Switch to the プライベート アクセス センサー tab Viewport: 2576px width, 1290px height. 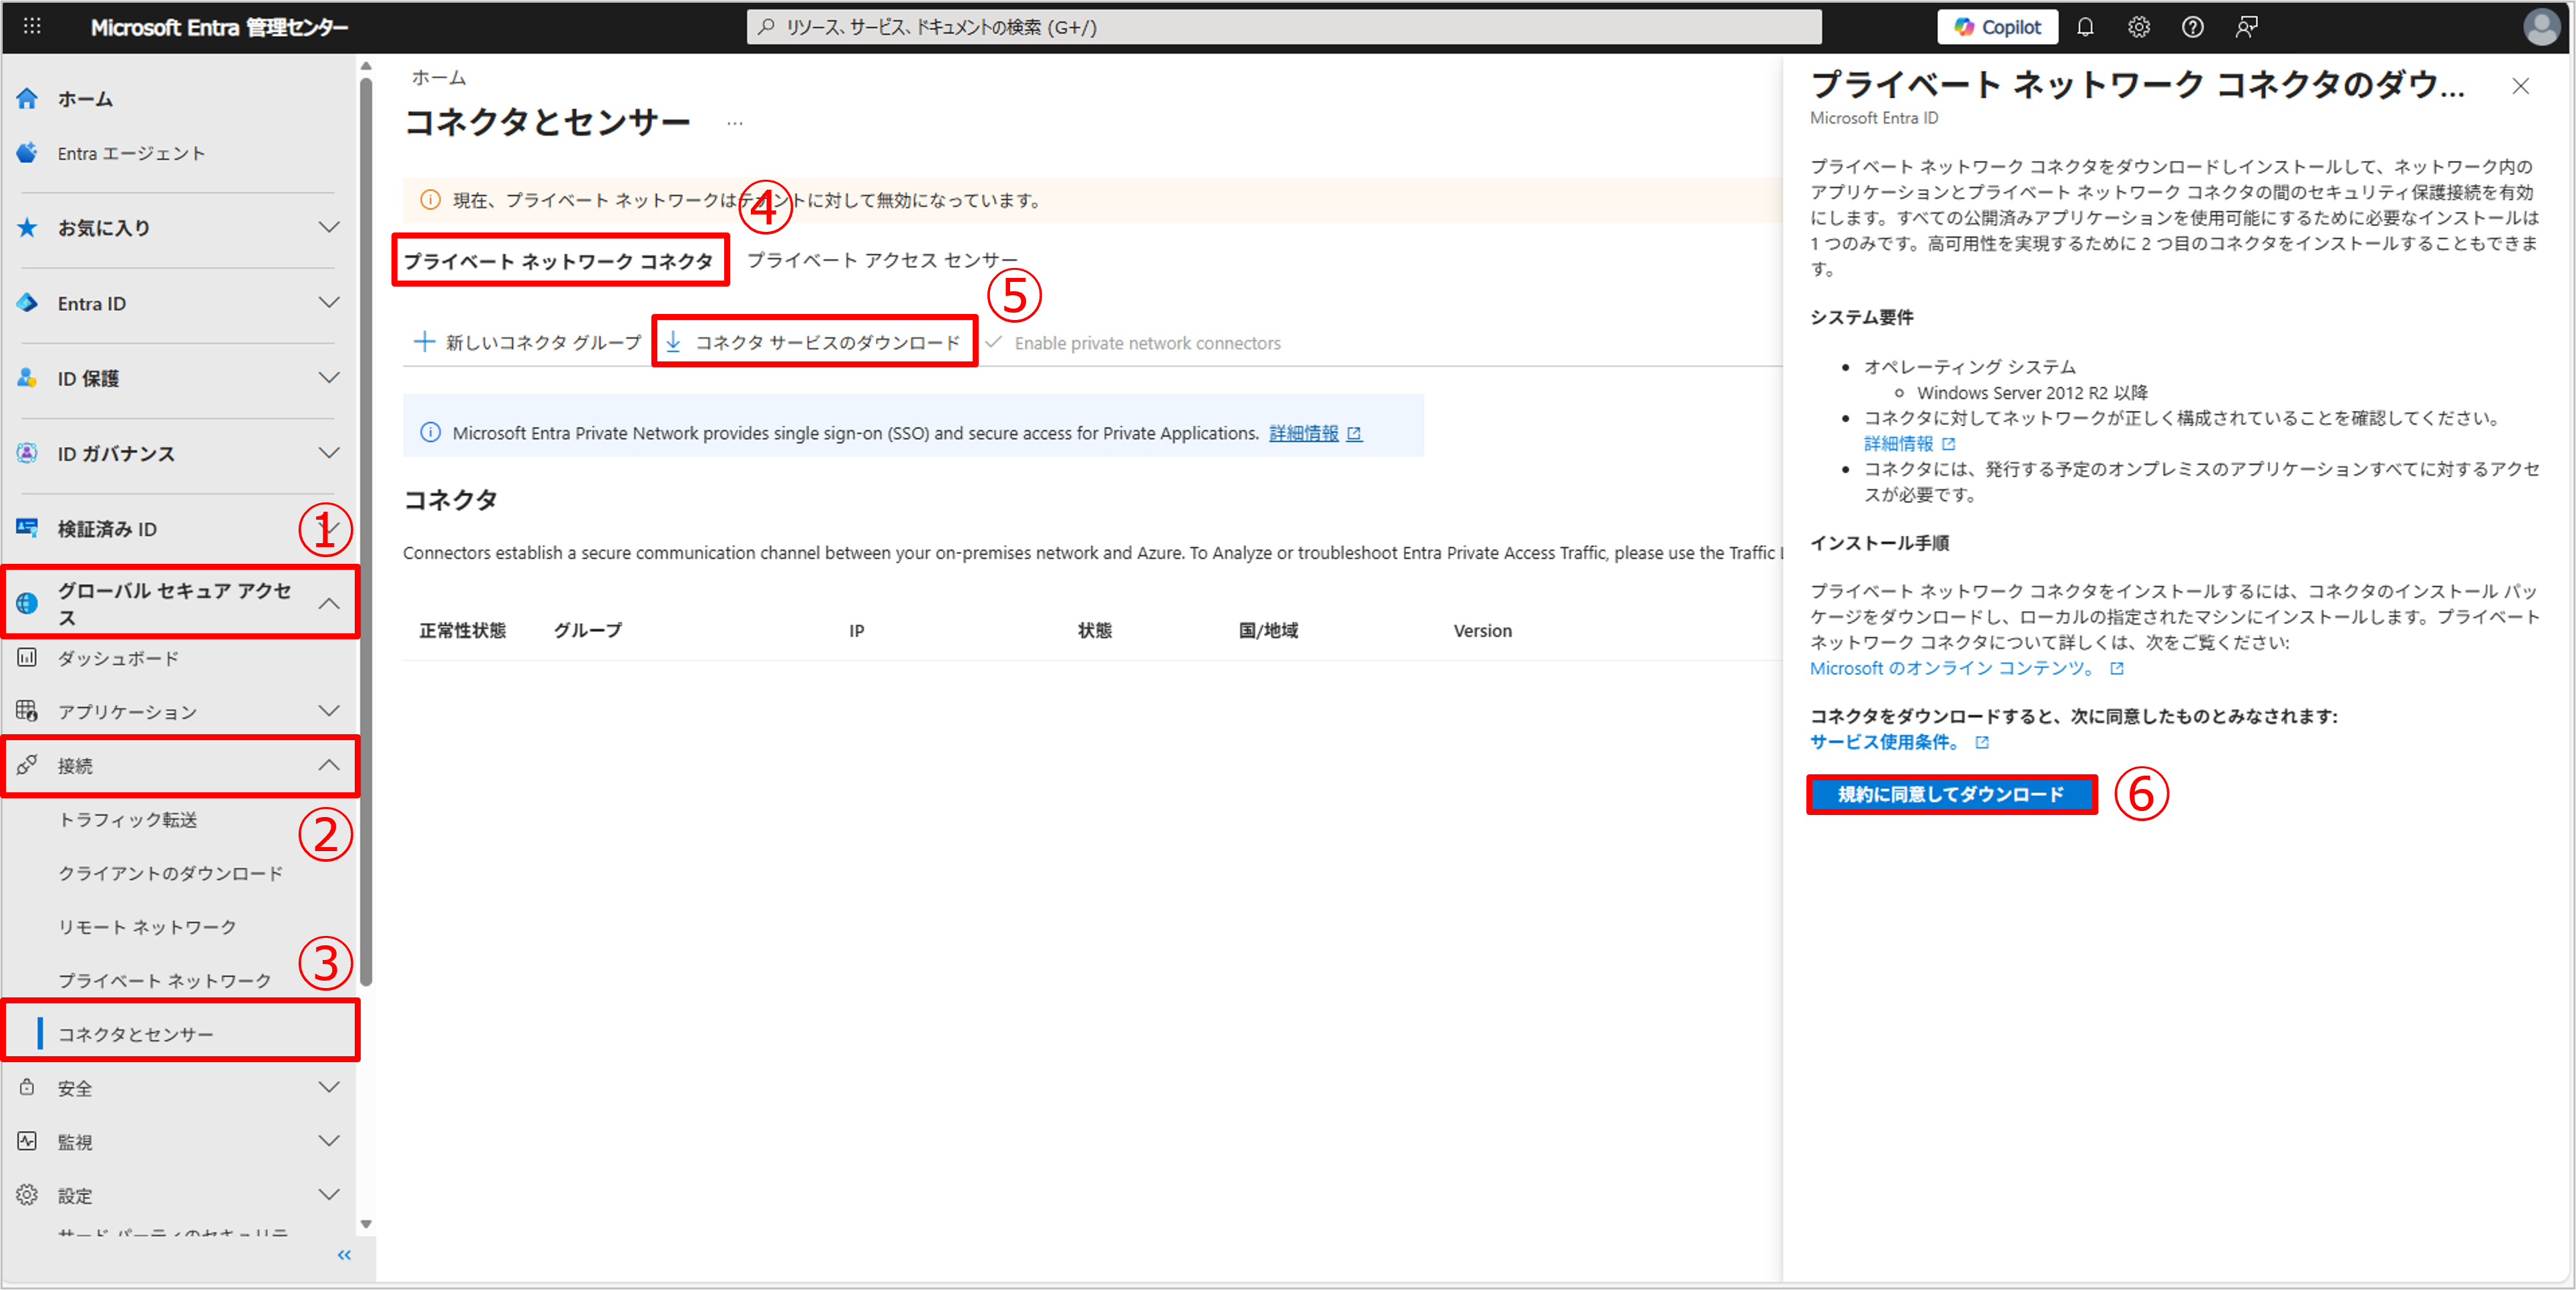pyautogui.click(x=881, y=260)
